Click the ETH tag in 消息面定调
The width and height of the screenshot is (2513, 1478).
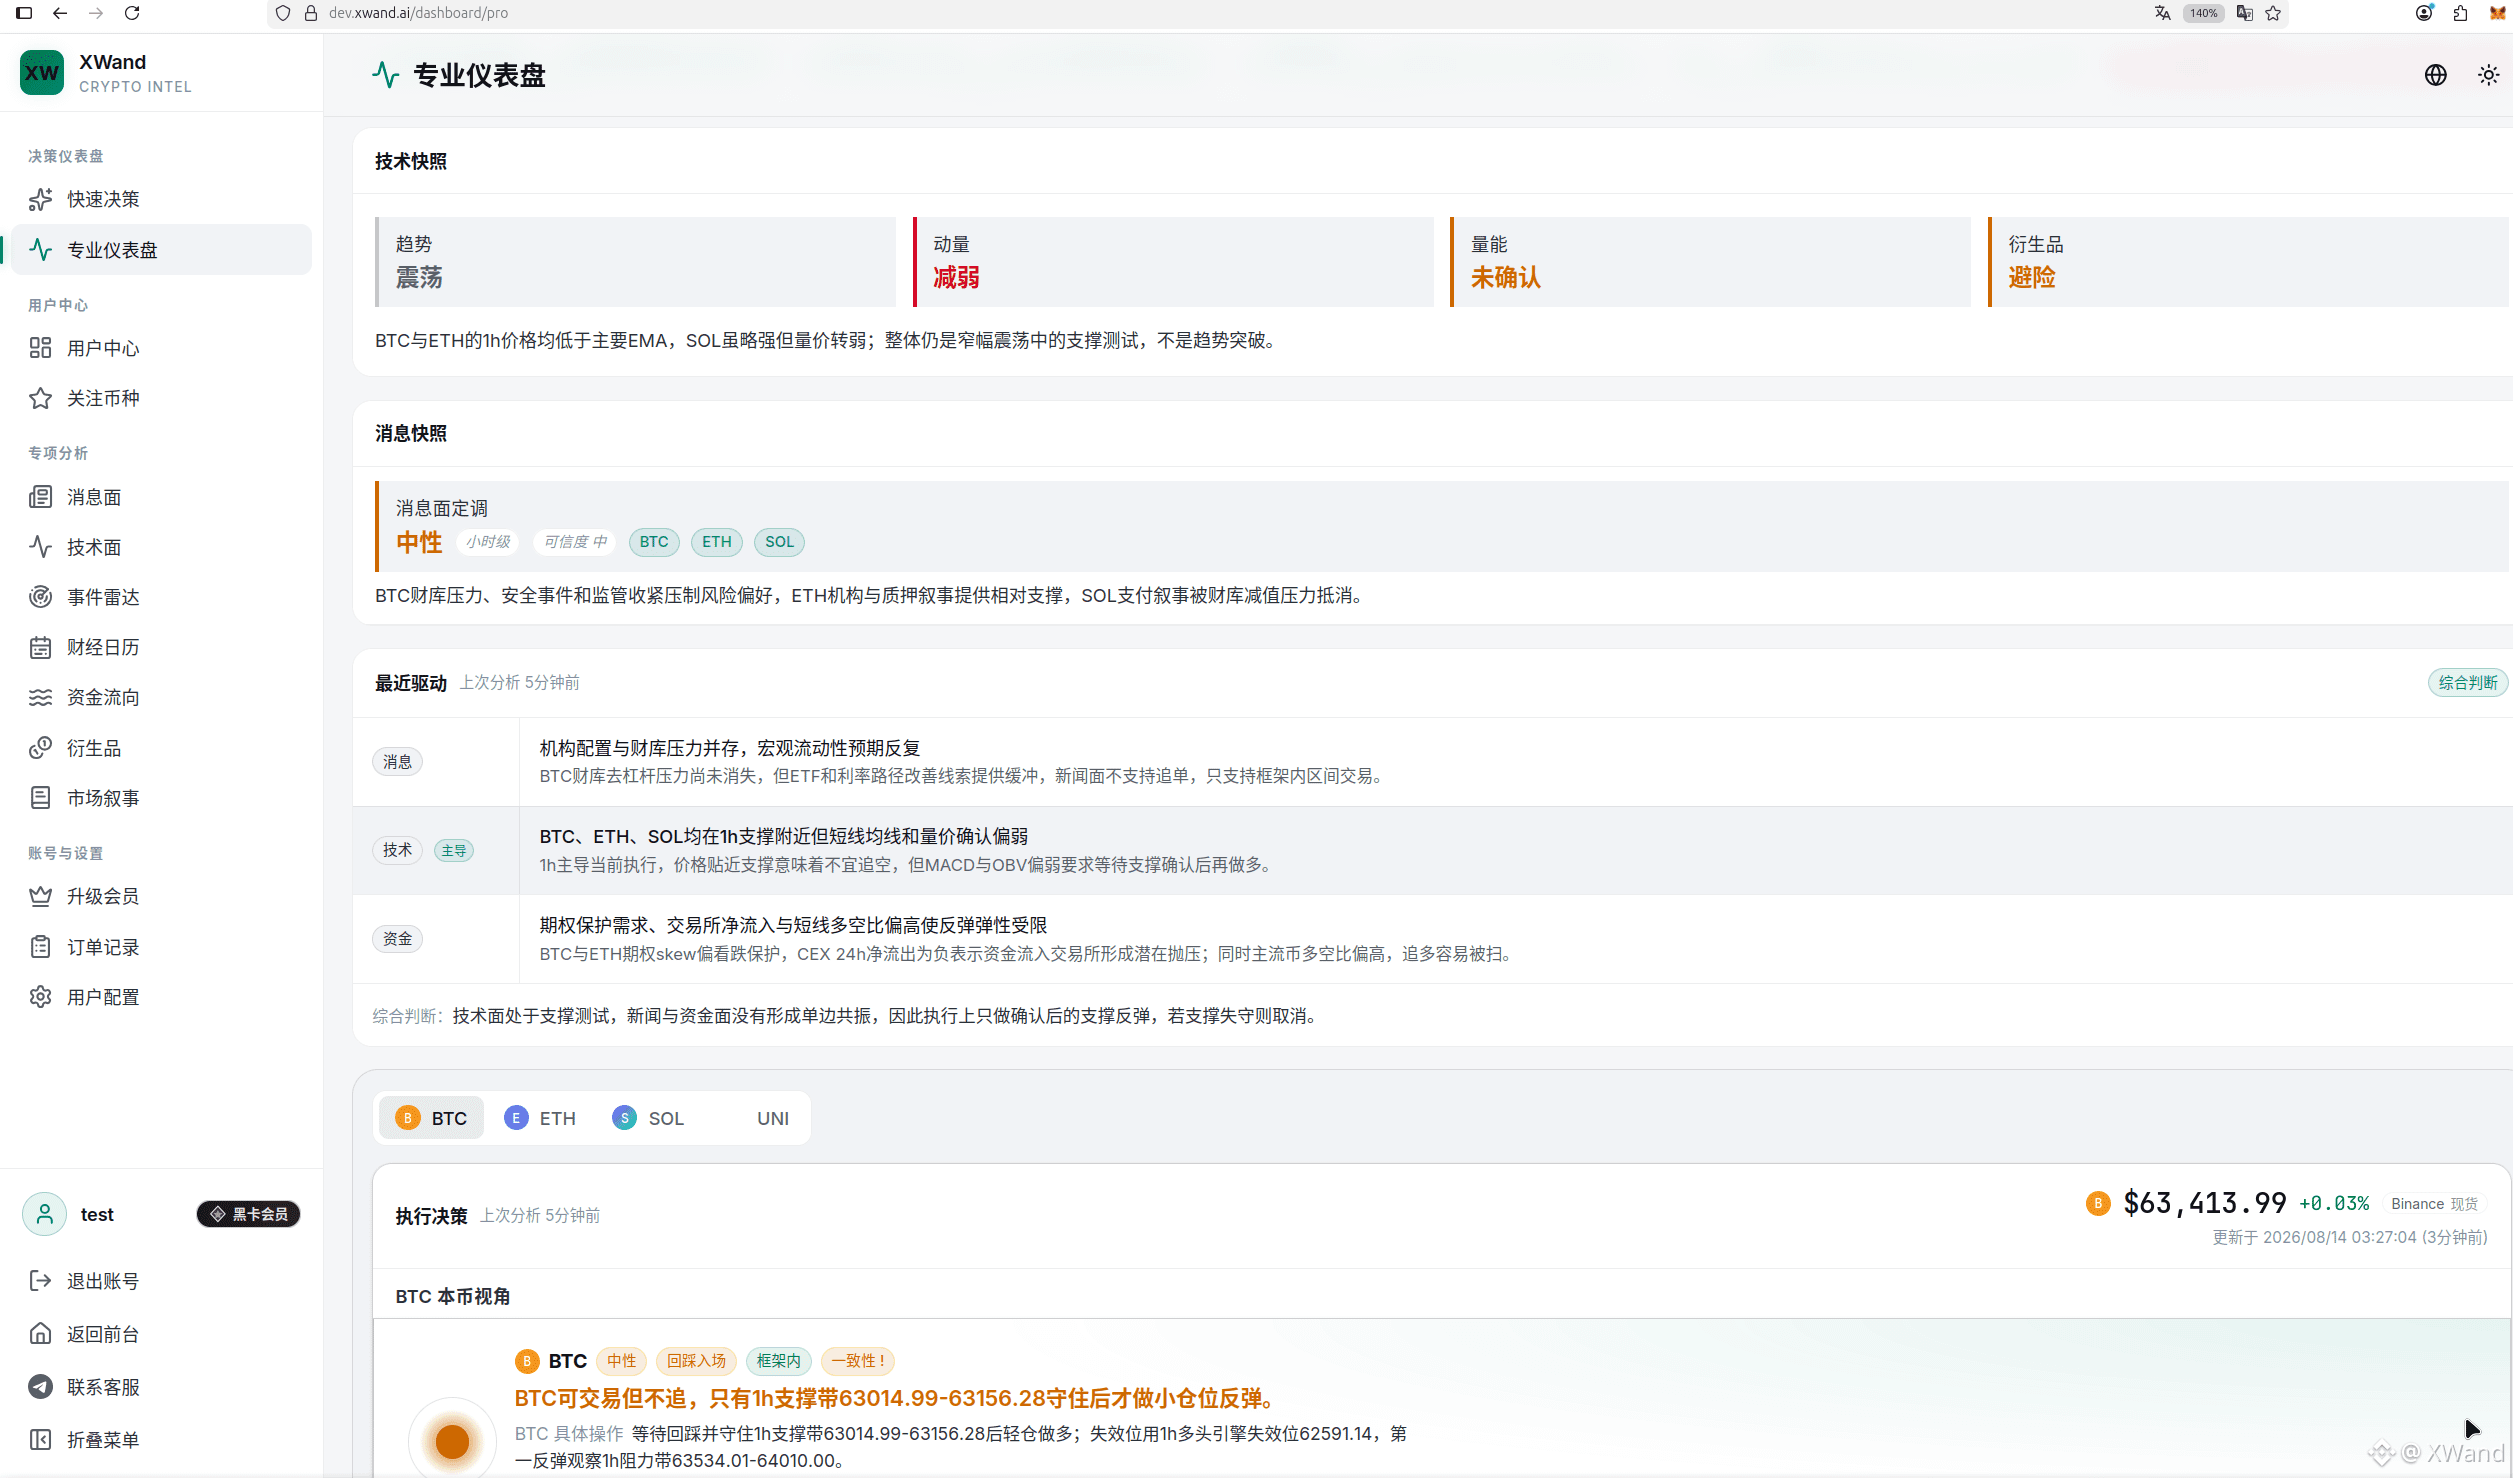[x=717, y=542]
